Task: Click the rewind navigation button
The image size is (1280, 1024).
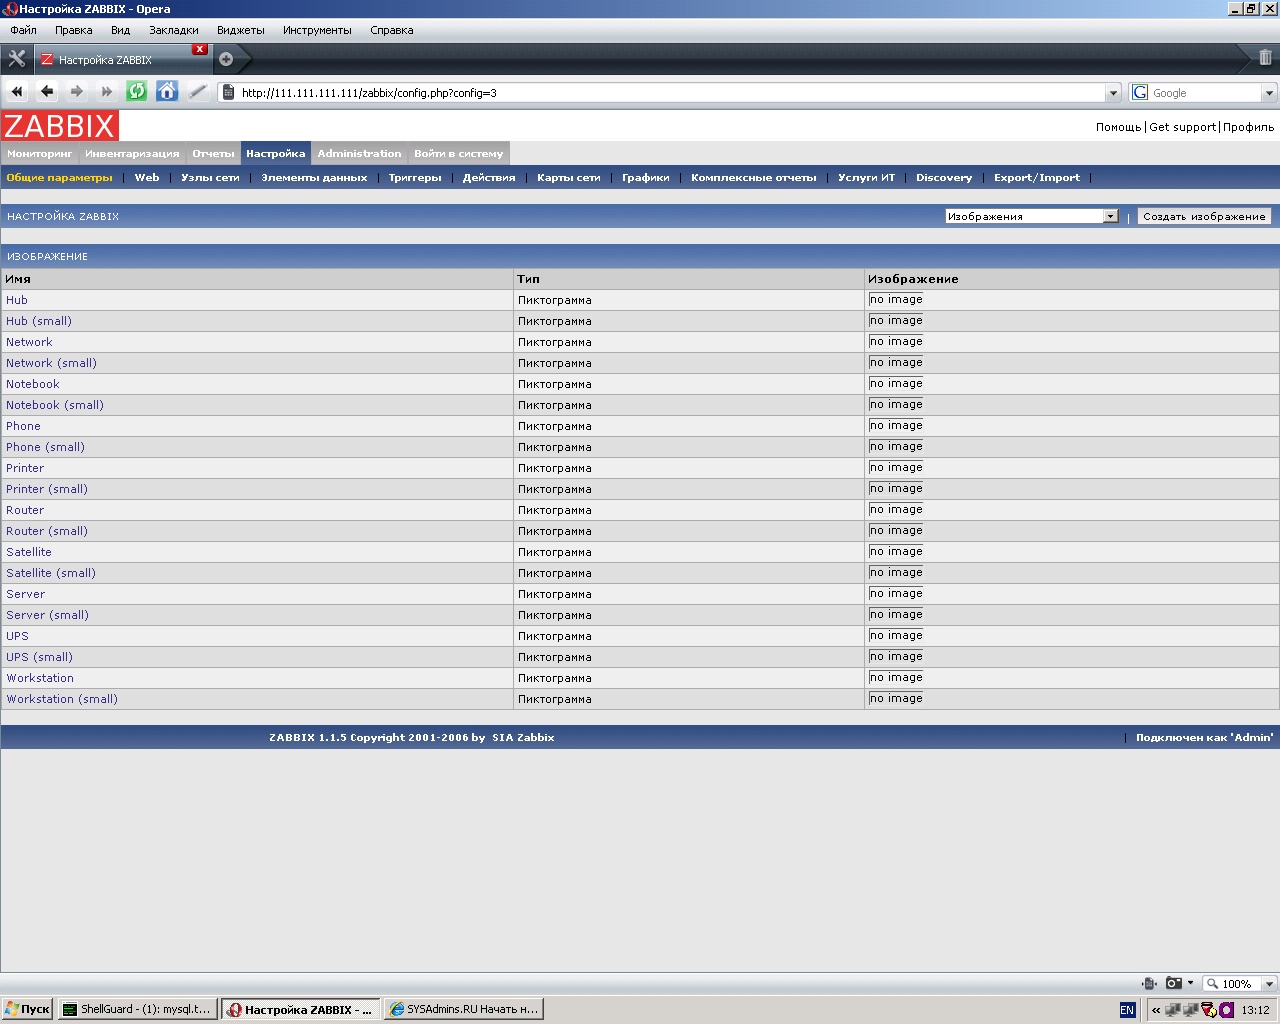Action: click(x=17, y=92)
